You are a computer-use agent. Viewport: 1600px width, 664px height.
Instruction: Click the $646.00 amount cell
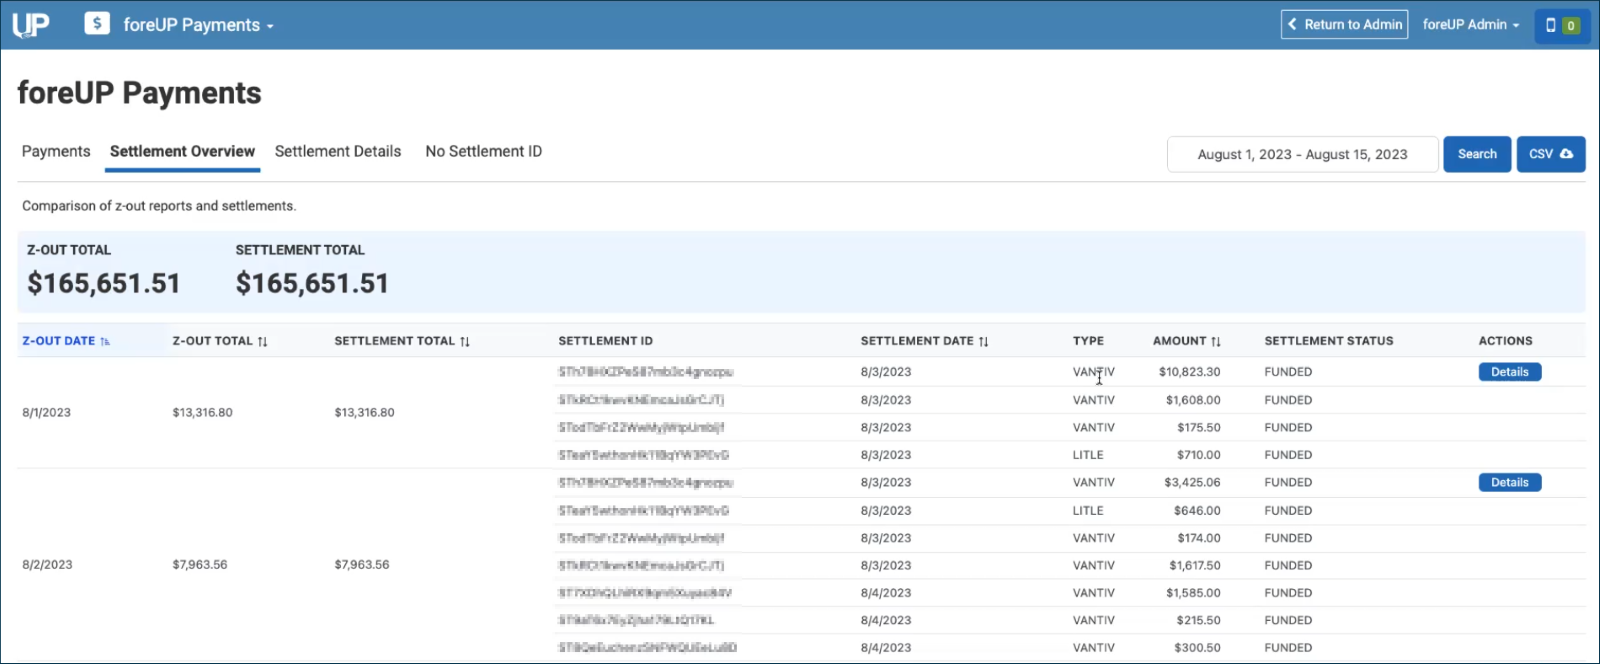[x=1197, y=511]
